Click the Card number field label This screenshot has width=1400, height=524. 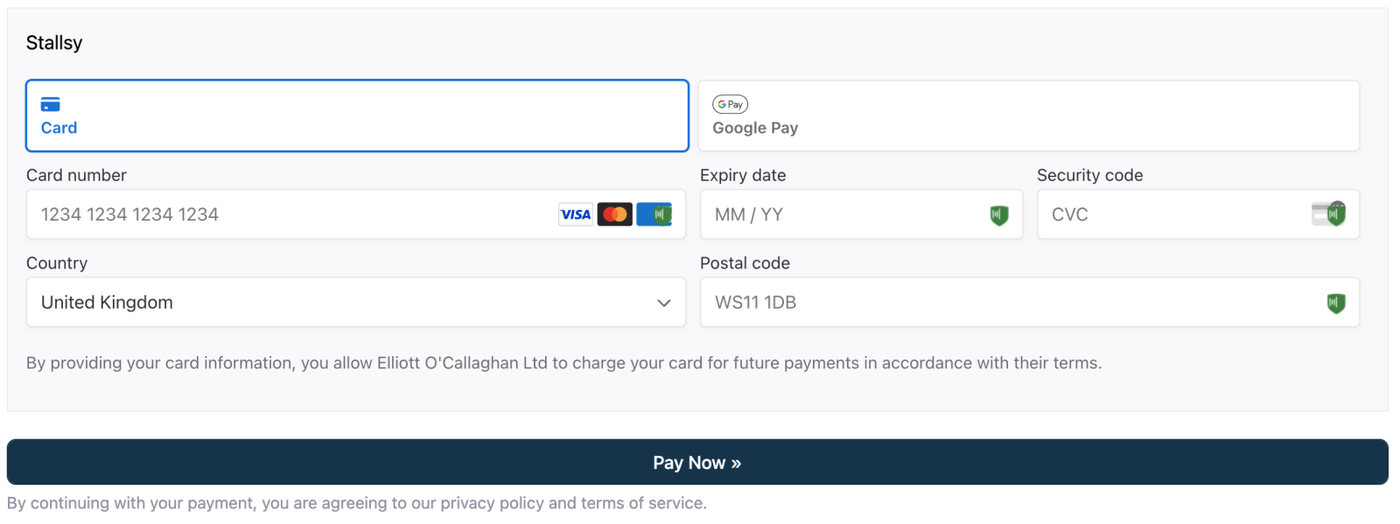coord(76,175)
